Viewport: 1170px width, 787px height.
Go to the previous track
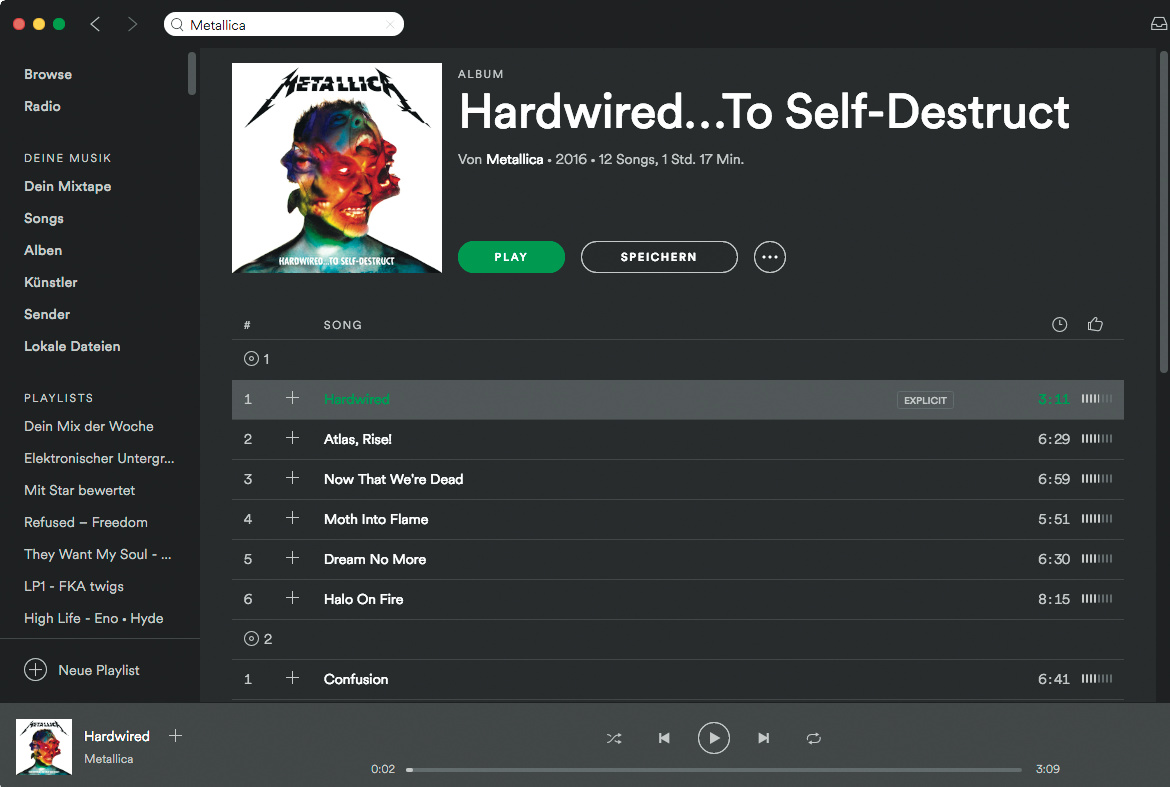(664, 739)
